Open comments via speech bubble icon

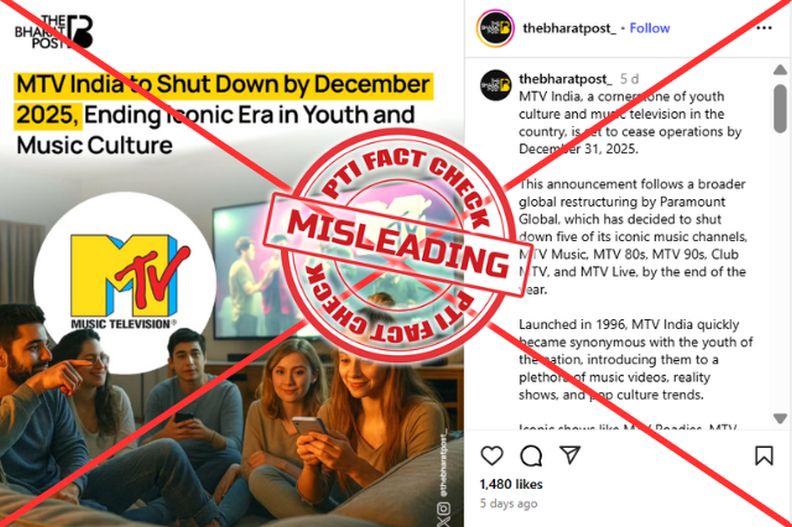[531, 456]
